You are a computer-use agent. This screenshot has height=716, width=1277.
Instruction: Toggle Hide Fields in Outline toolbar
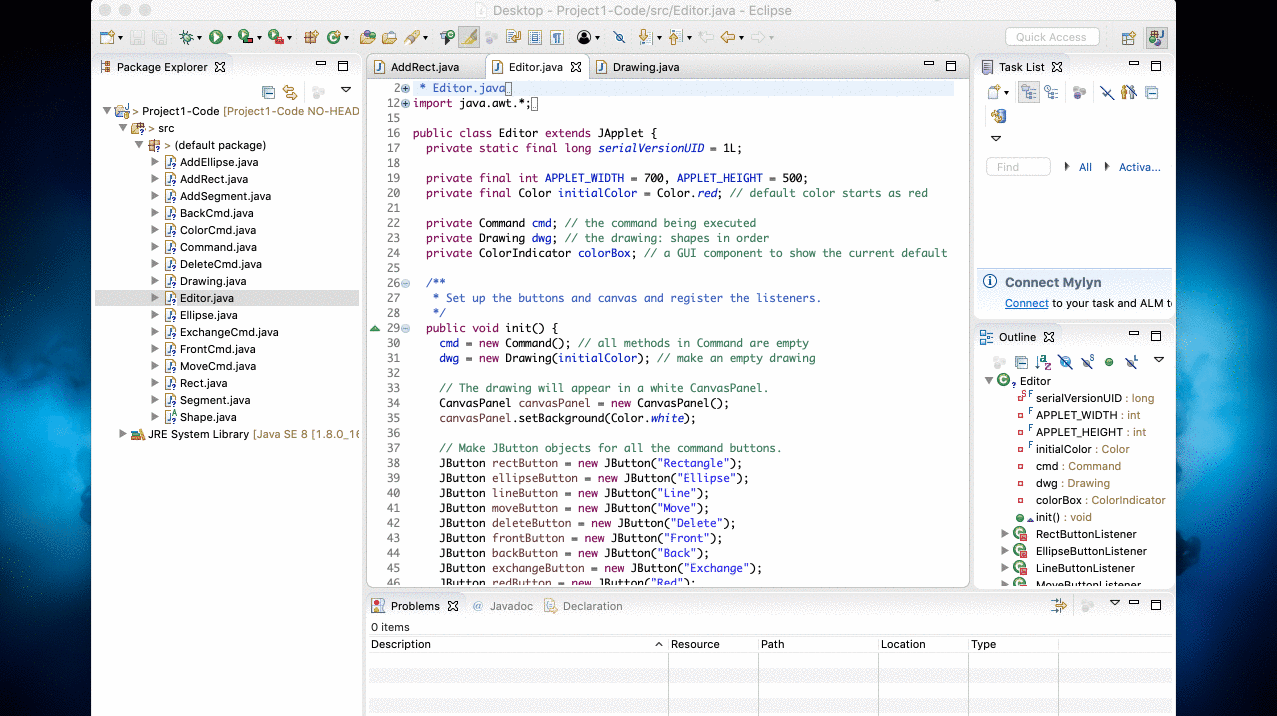(x=1065, y=362)
